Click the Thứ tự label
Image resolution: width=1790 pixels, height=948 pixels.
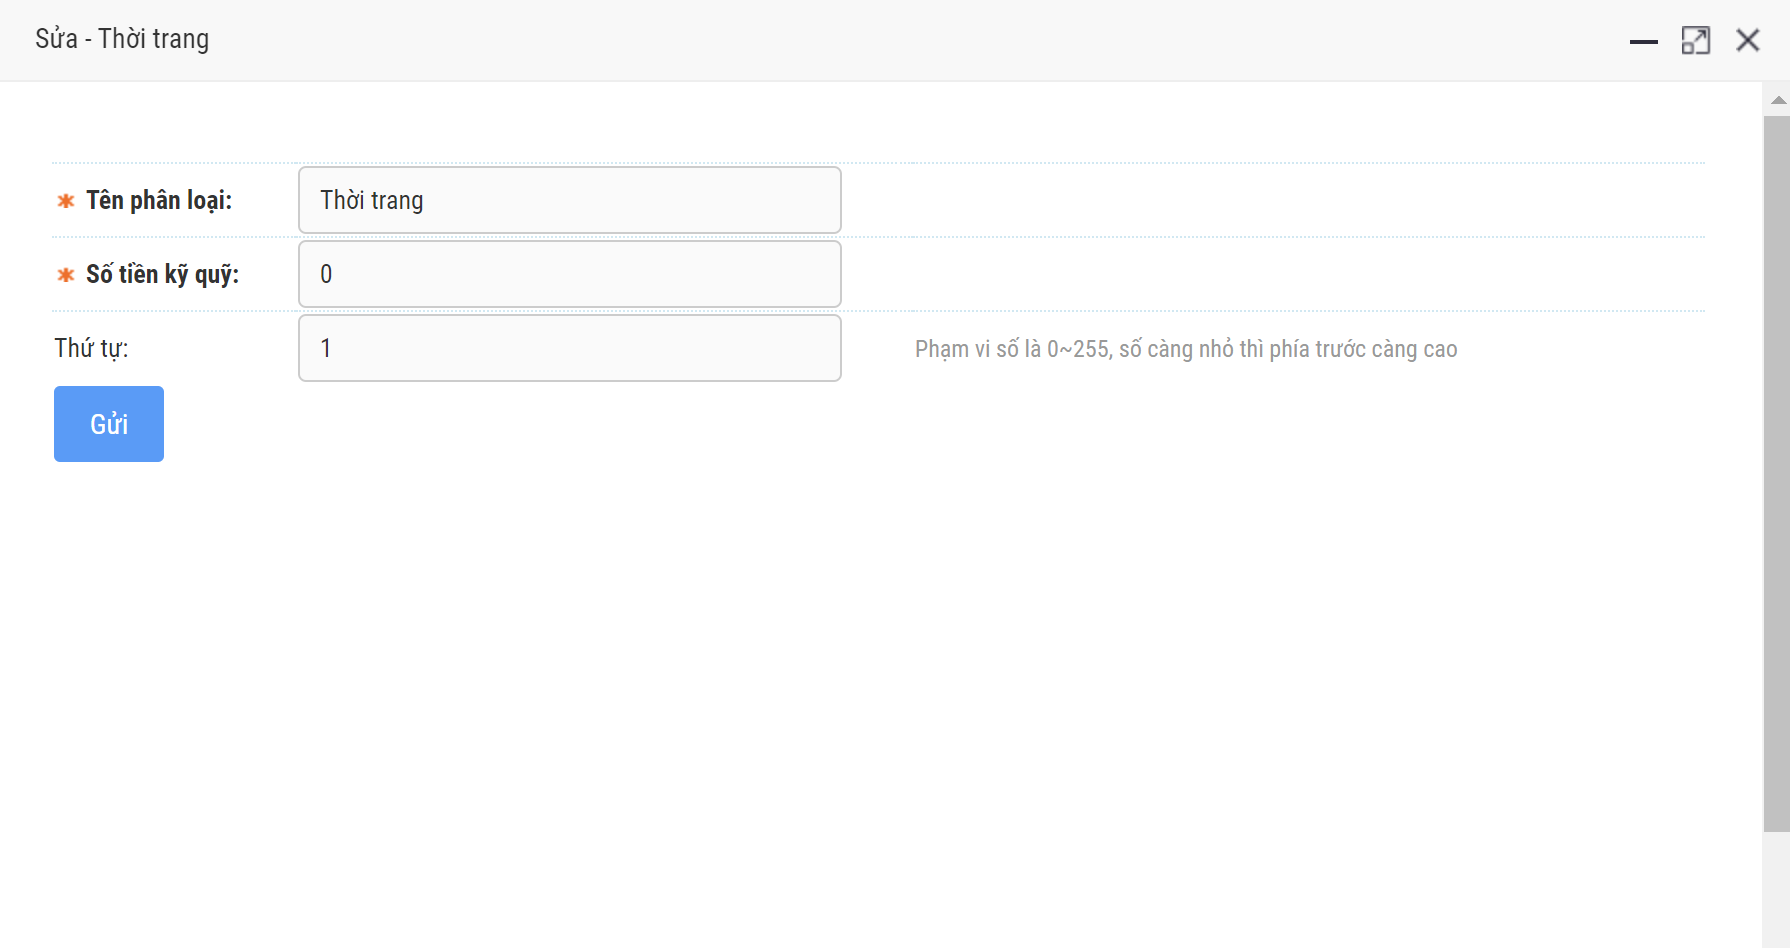[x=91, y=348]
